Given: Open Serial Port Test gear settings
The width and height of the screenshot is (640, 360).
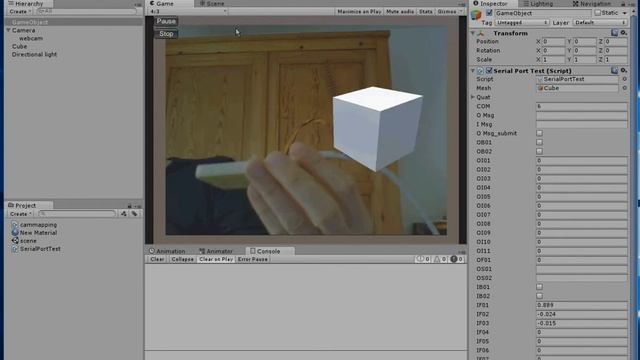Looking at the screenshot, I should (623, 71).
